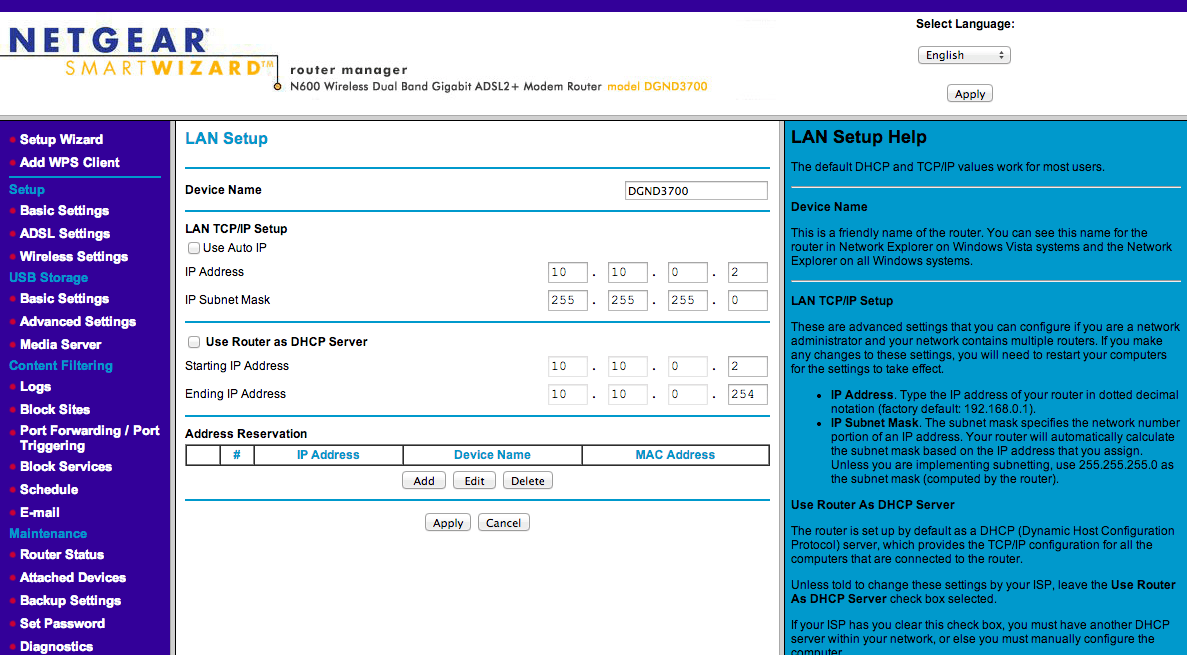Open Block Services page
1187x655 pixels.
click(x=66, y=466)
